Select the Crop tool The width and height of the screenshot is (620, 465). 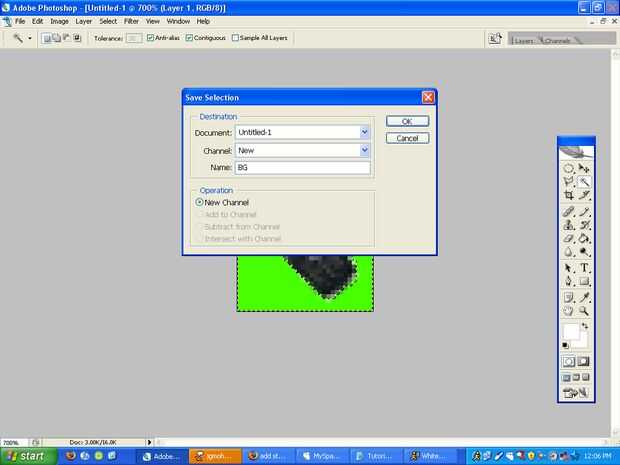pos(569,195)
